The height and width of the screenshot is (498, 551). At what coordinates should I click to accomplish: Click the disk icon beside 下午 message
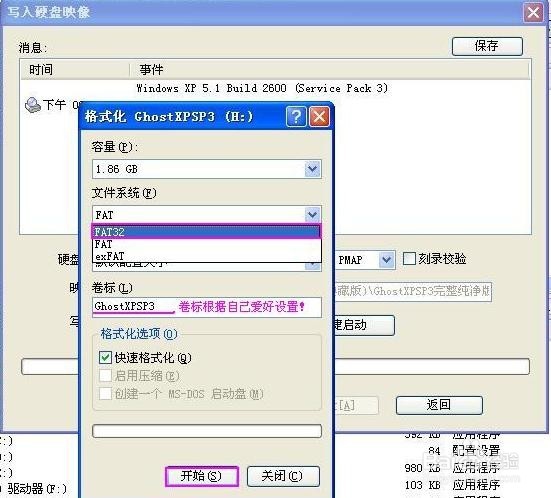33,105
